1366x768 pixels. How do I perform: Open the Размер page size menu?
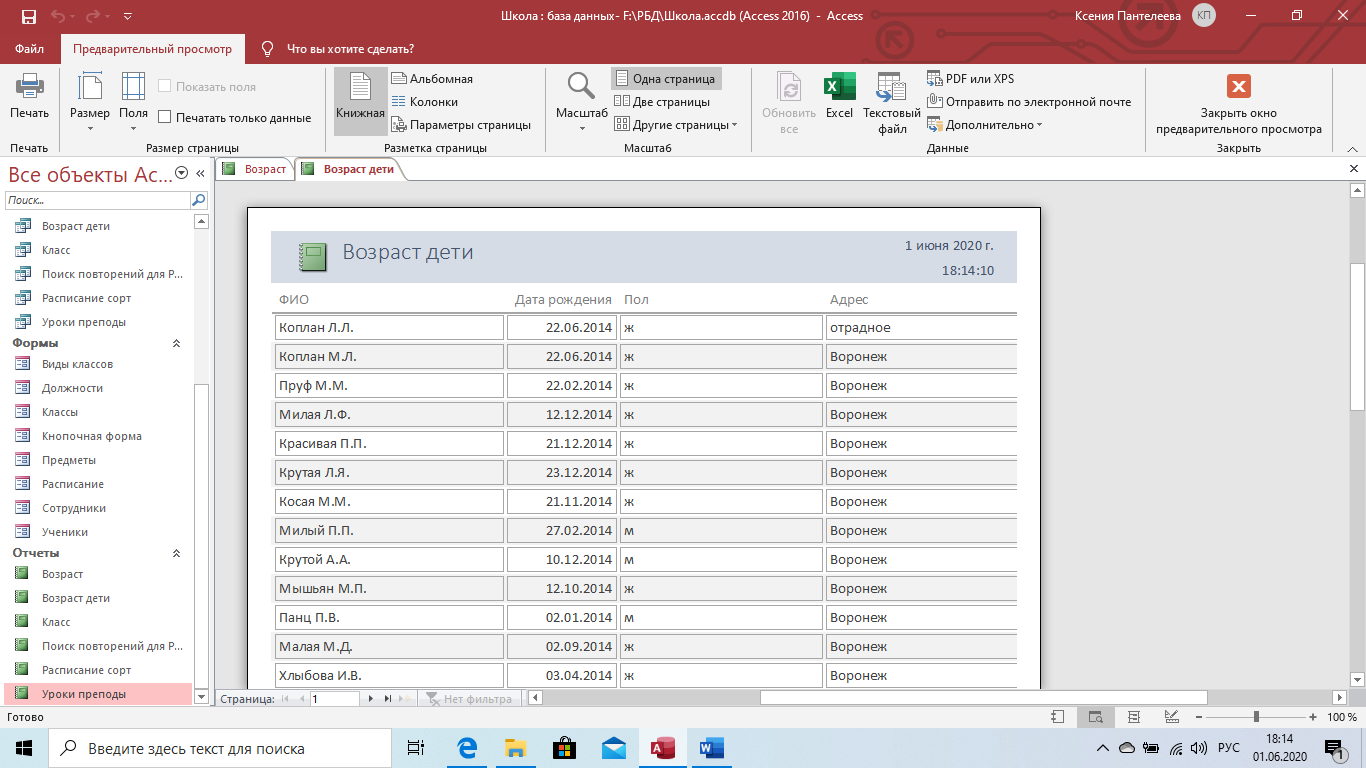click(90, 102)
